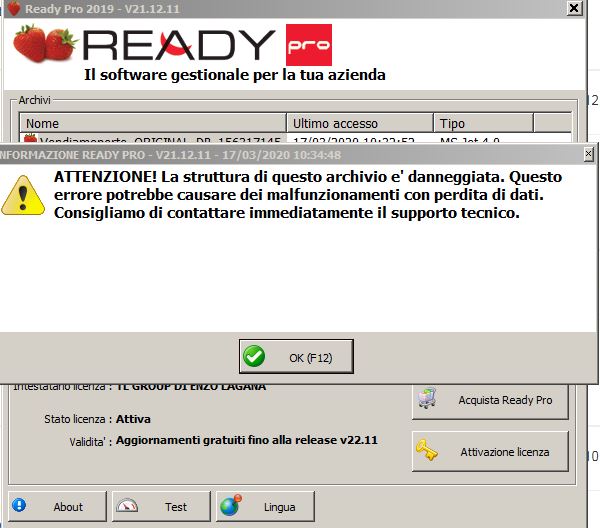Select text 'Aggiornamenti gratuiti fino alla release v22.11'
This screenshot has width=600, height=528.
[x=247, y=440]
